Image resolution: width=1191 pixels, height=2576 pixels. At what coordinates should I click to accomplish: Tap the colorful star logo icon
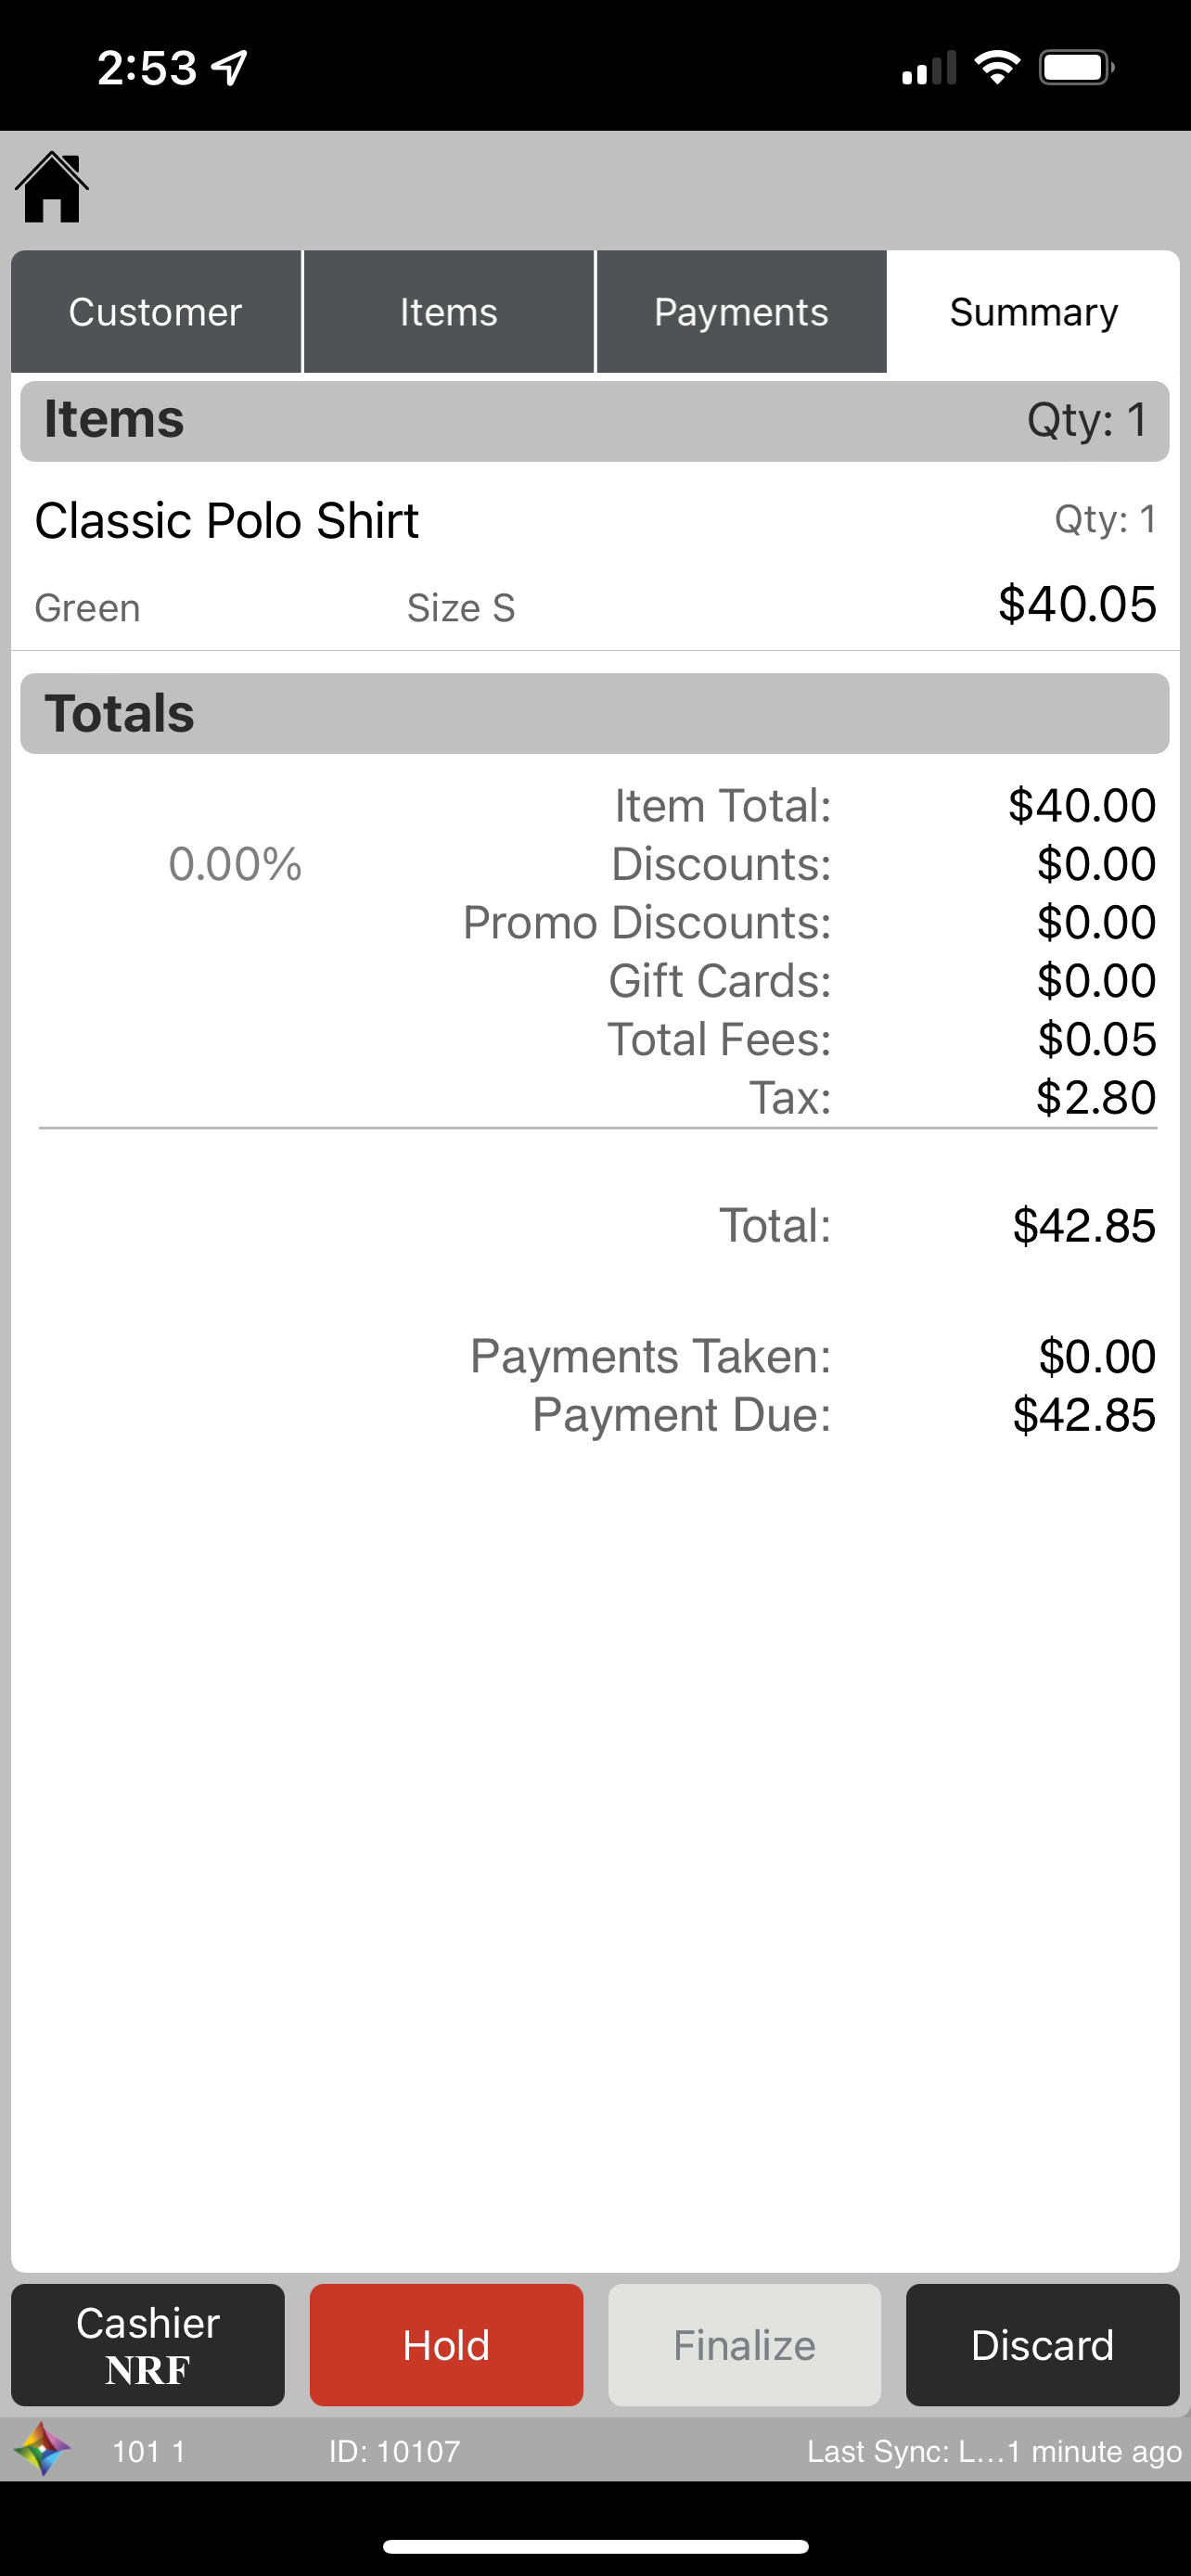pos(42,2450)
